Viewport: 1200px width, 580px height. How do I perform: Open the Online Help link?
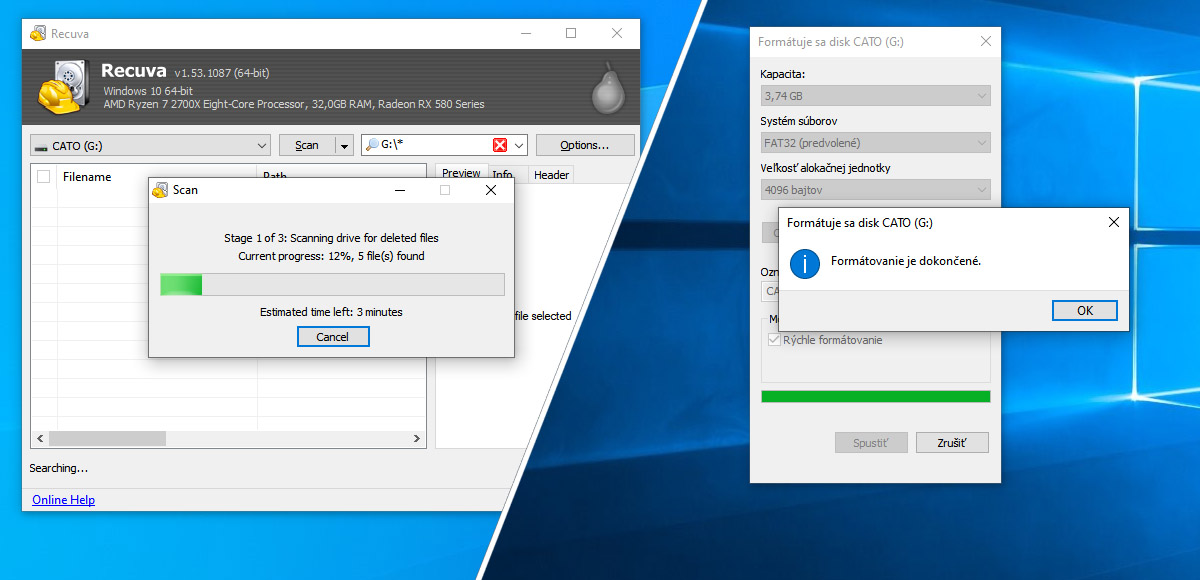pyautogui.click(x=63, y=500)
